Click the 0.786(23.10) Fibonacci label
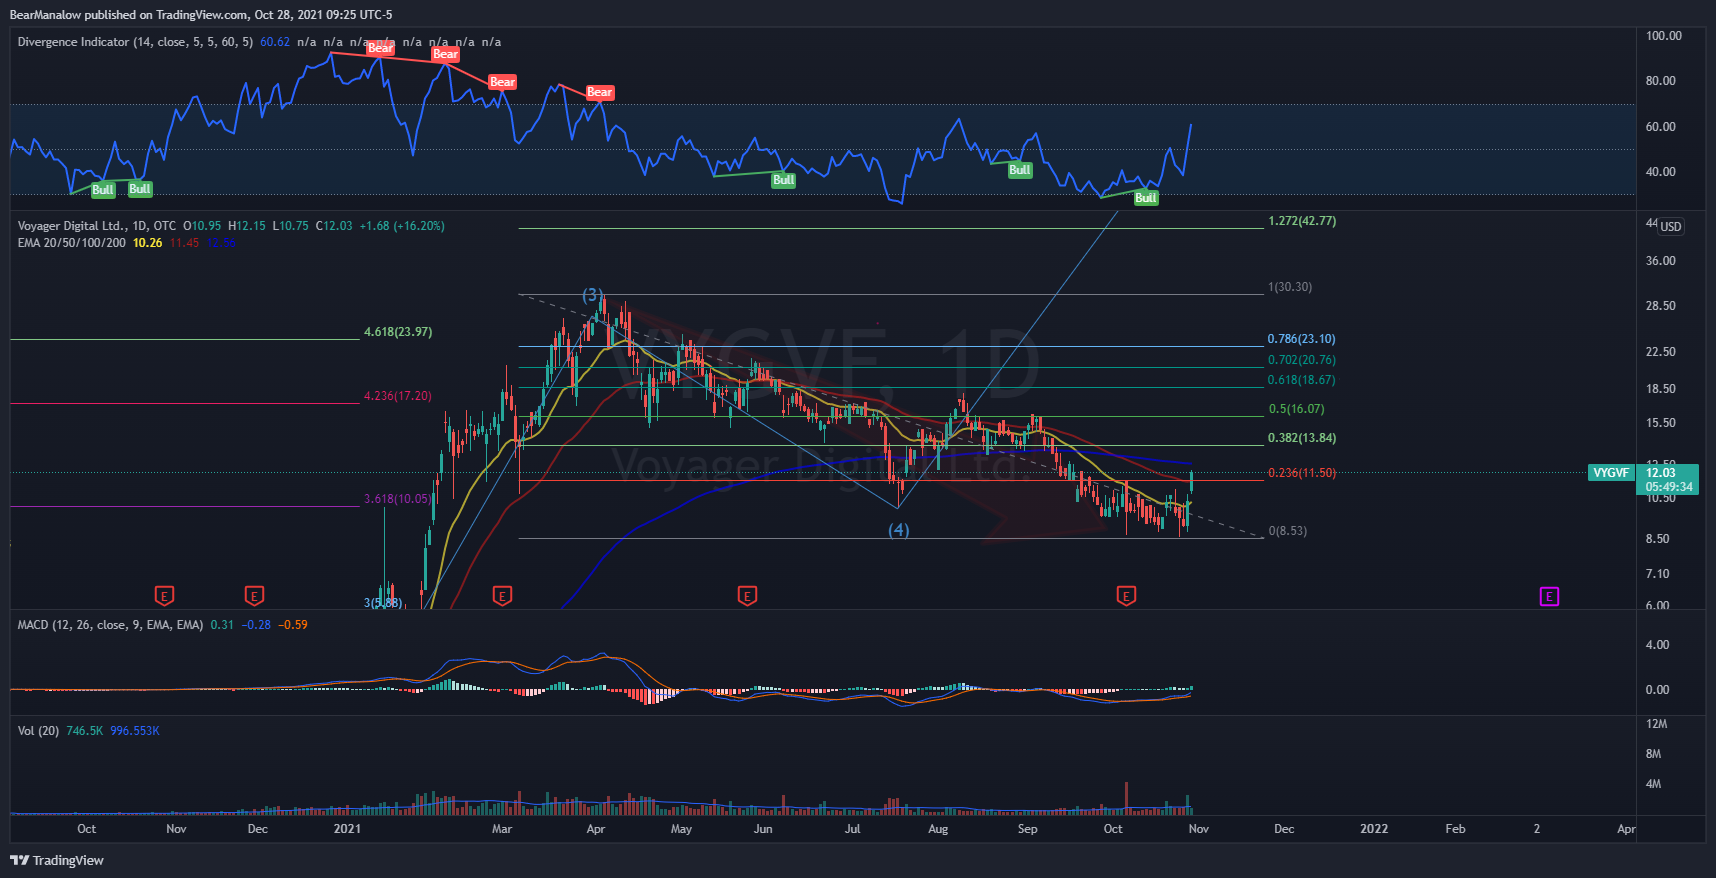 coord(1302,339)
